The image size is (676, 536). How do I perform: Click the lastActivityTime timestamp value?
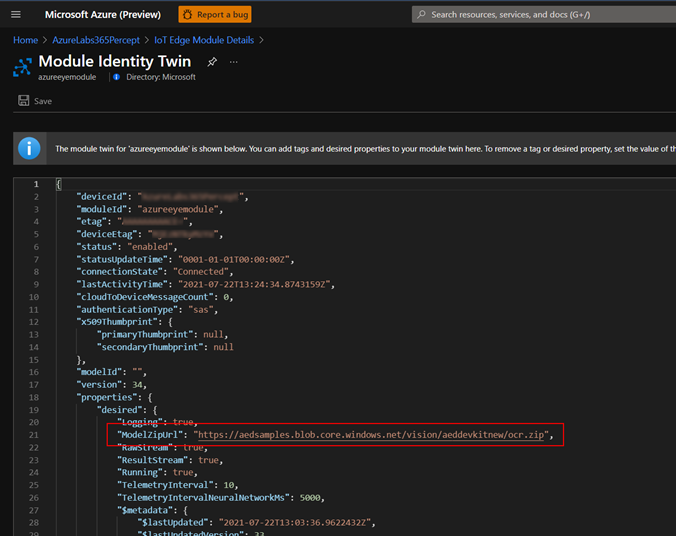(x=254, y=284)
